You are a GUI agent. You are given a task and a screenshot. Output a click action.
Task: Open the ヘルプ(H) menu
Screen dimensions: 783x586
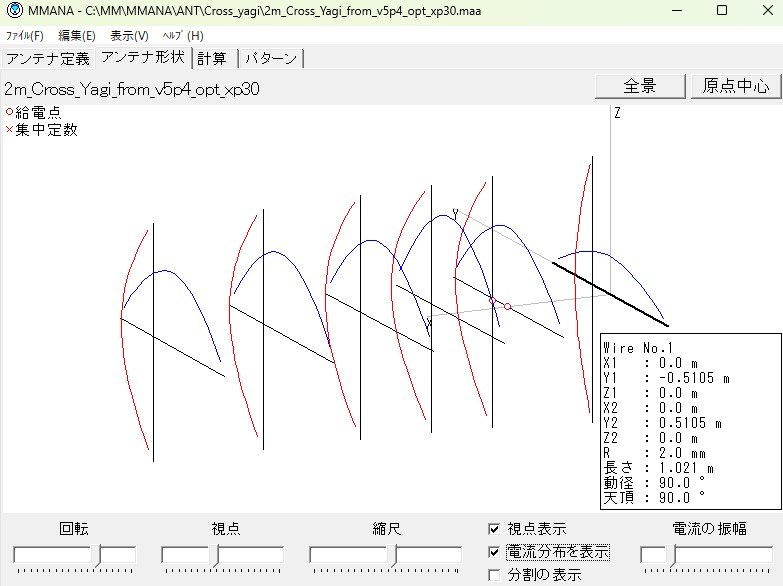click(182, 35)
